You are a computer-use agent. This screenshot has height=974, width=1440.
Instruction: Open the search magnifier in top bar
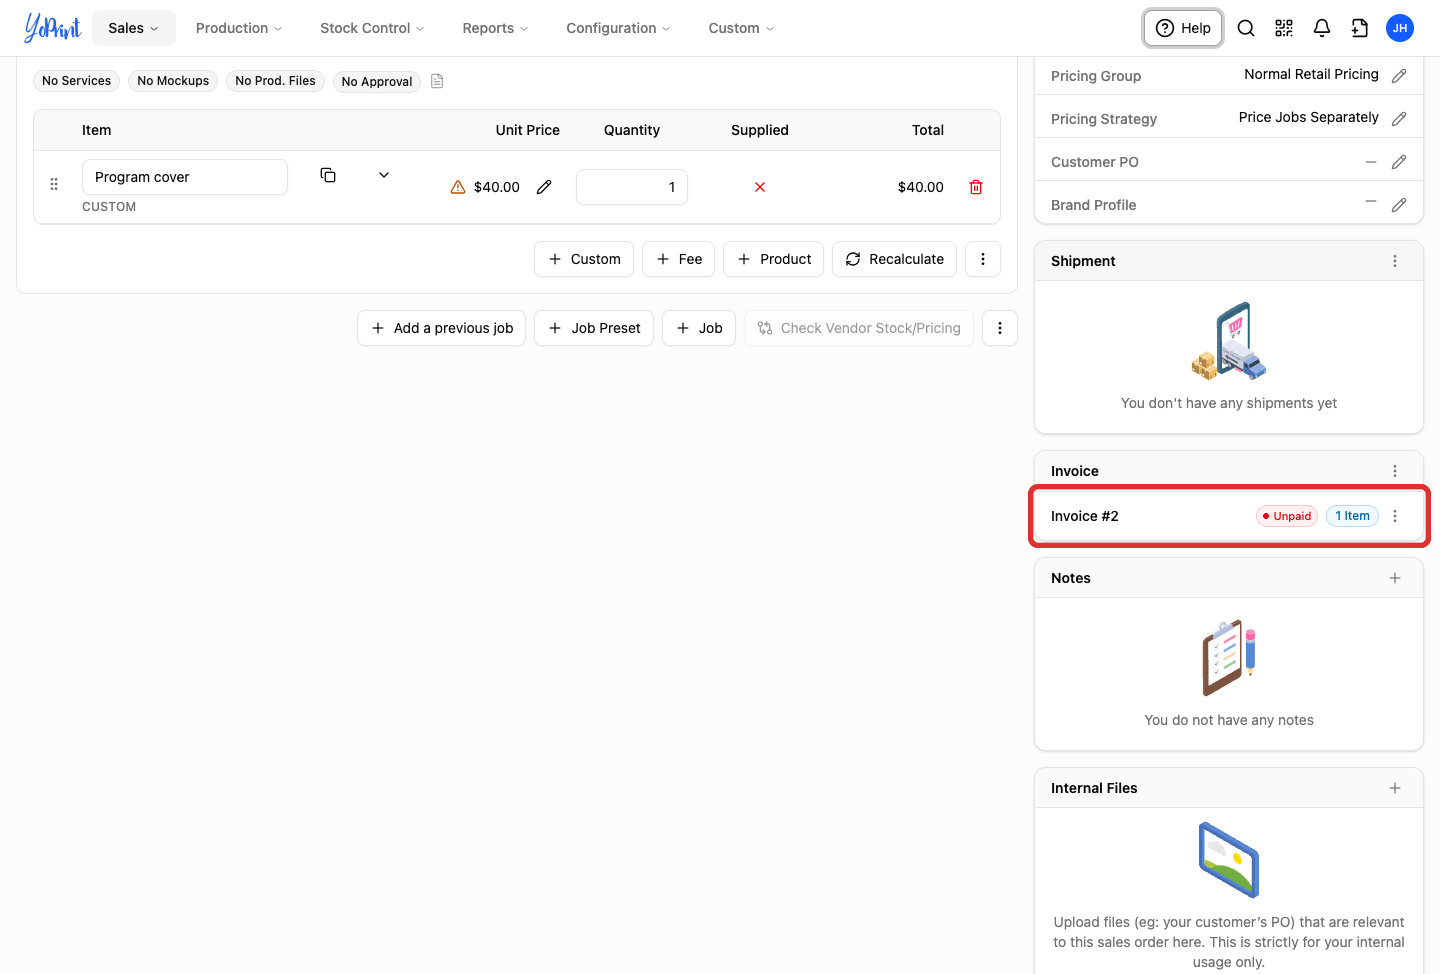pos(1246,28)
